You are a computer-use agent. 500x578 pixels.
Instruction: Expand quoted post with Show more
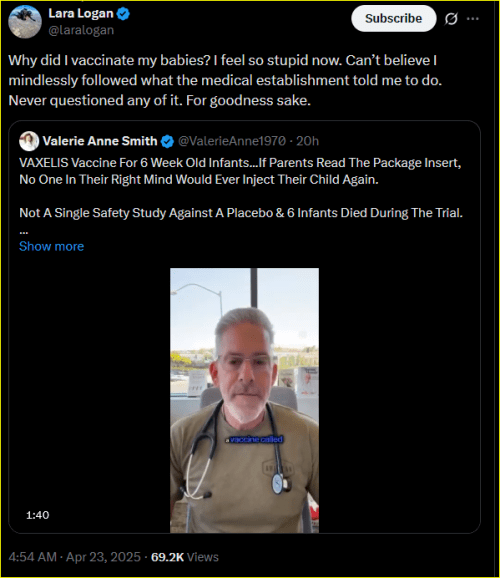point(52,246)
